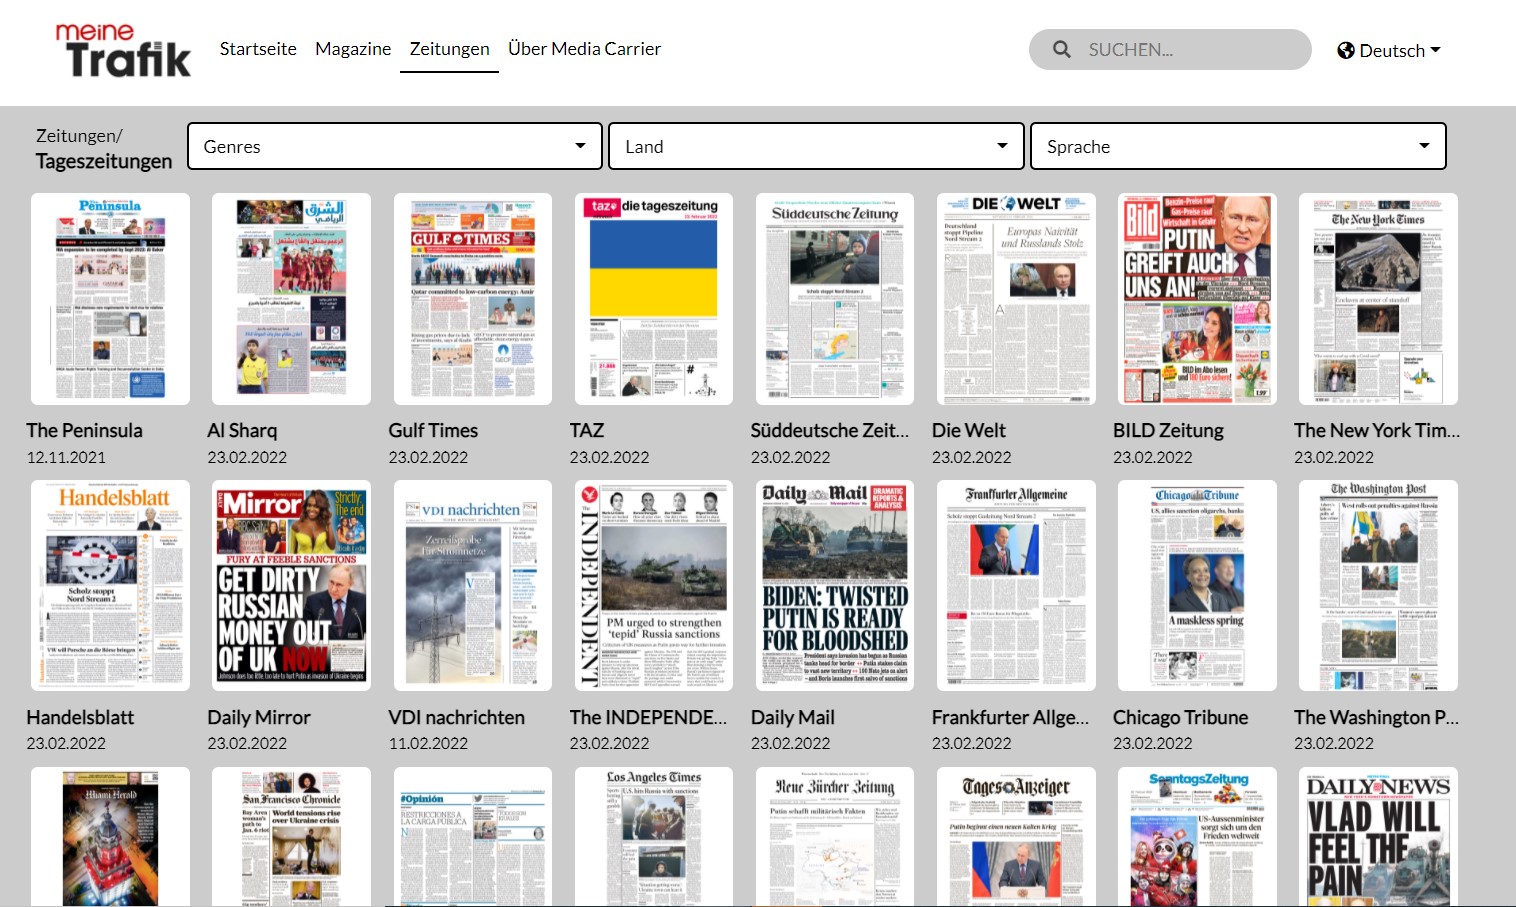The image size is (1516, 907).
Task: Open the Daily News cover thumbnail
Action: (x=1378, y=837)
